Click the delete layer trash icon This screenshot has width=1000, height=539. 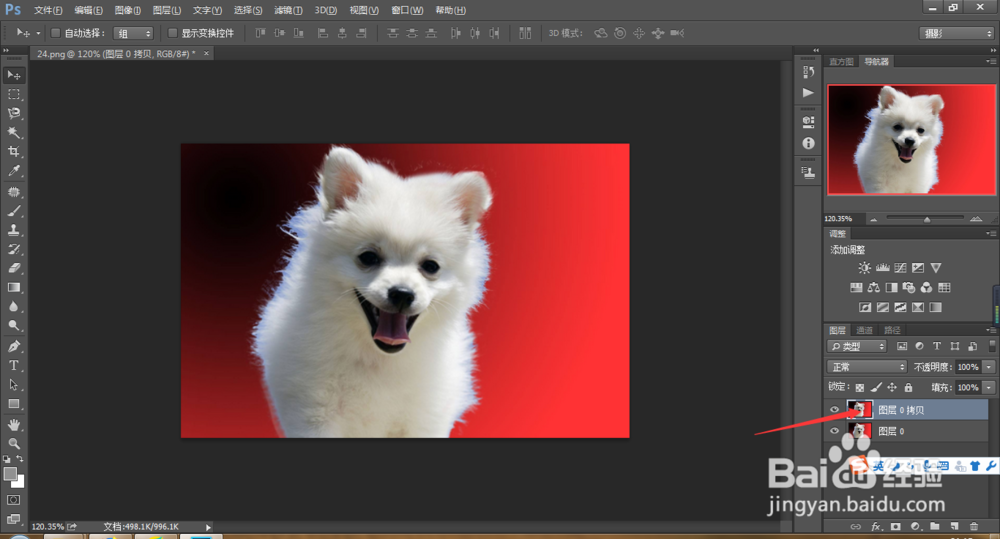(x=974, y=526)
